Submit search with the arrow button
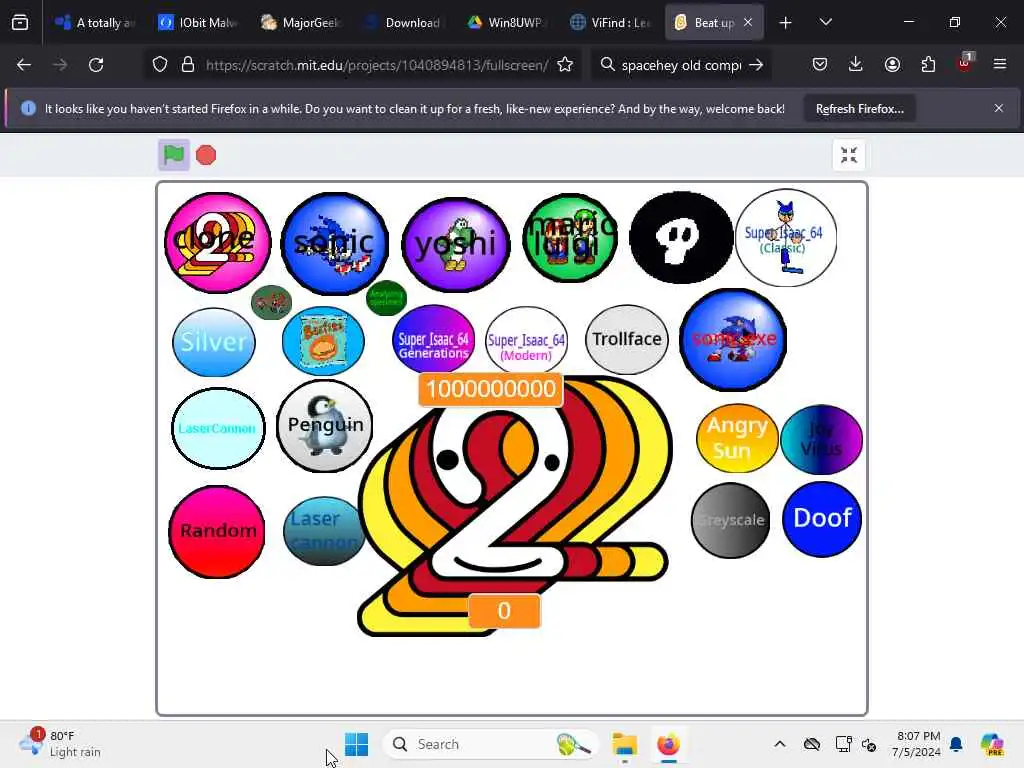 (x=756, y=65)
